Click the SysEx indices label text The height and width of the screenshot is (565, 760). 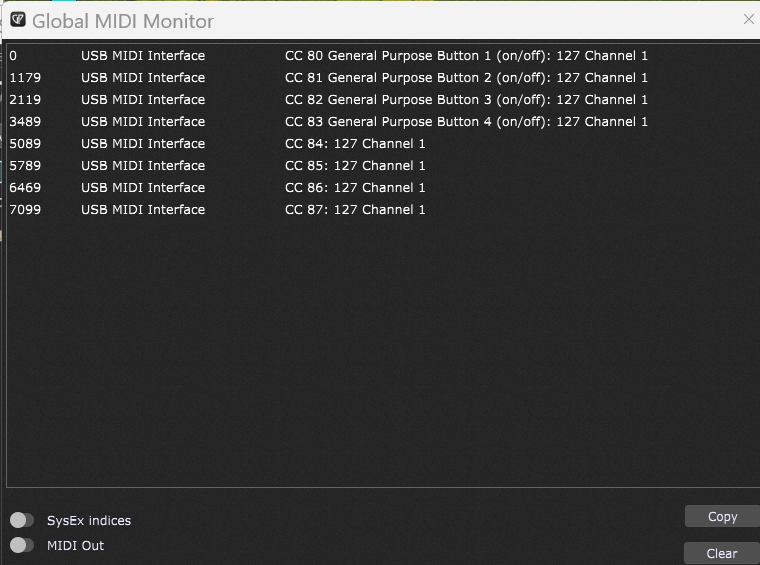click(89, 521)
